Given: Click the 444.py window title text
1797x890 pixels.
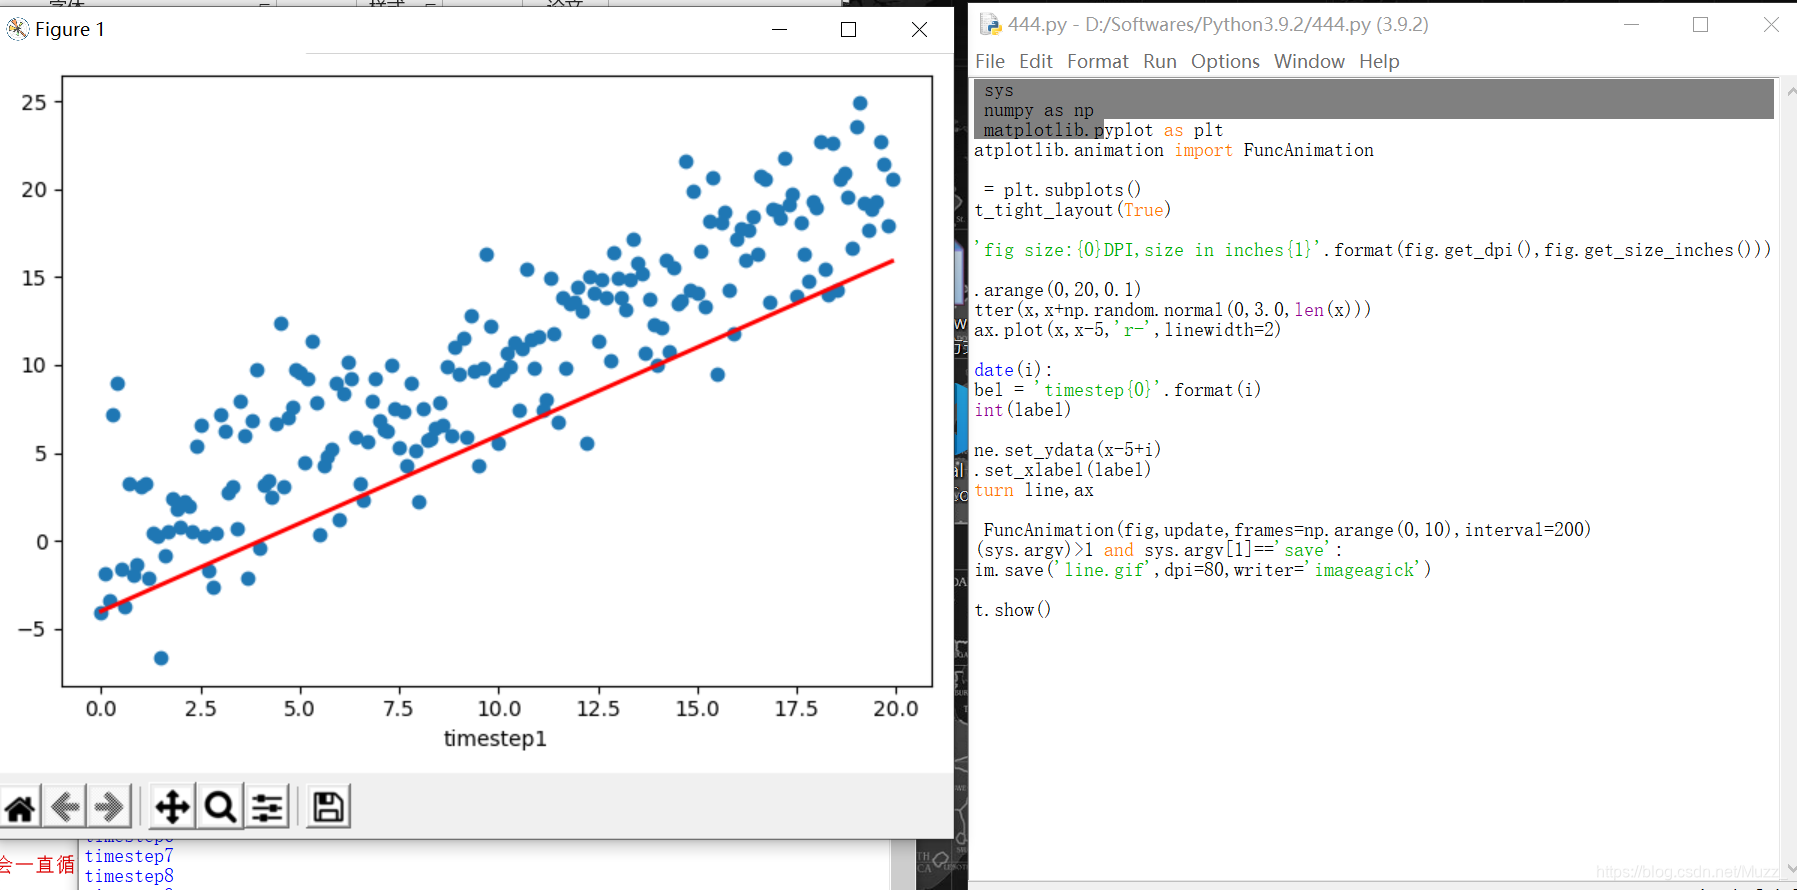Looking at the screenshot, I should click(x=1218, y=24).
